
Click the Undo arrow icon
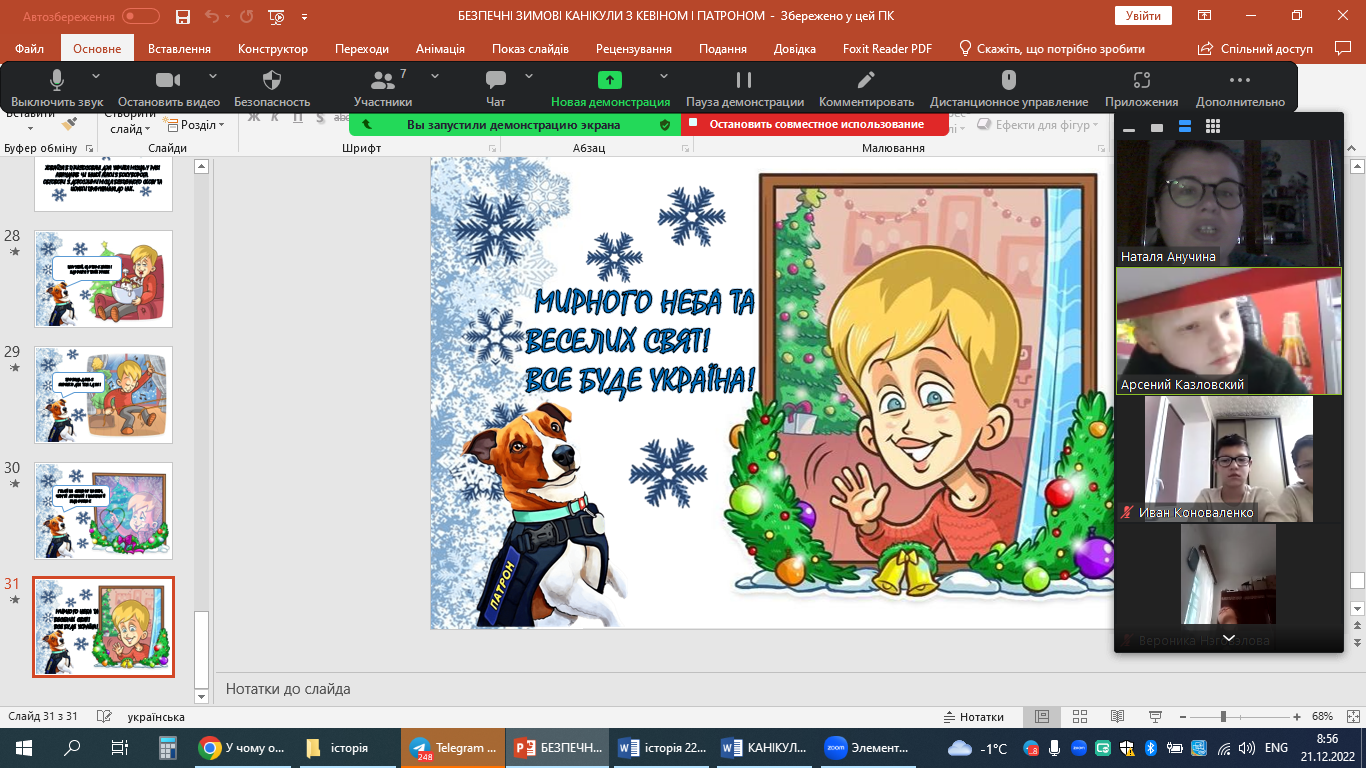click(x=211, y=16)
